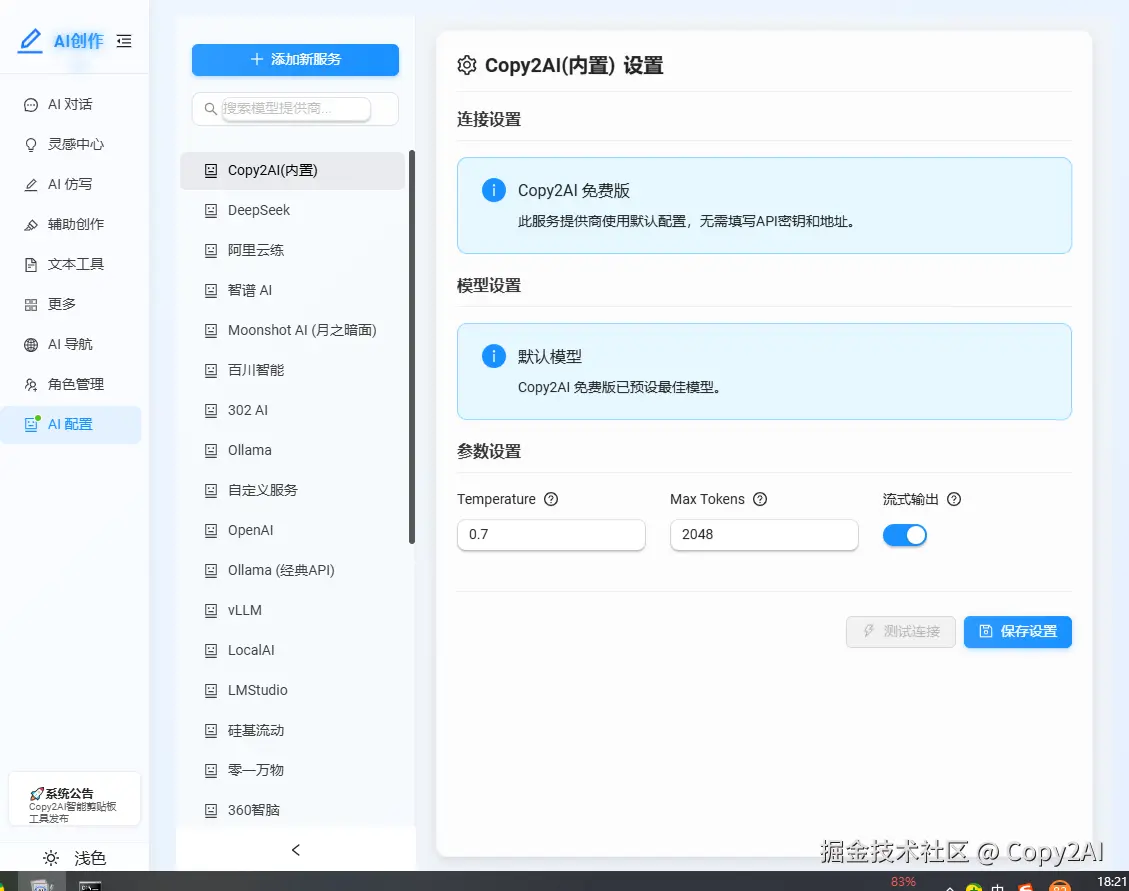Screen dimensions: 1129x891
Task: Show help for Temperature
Action: coord(551,499)
